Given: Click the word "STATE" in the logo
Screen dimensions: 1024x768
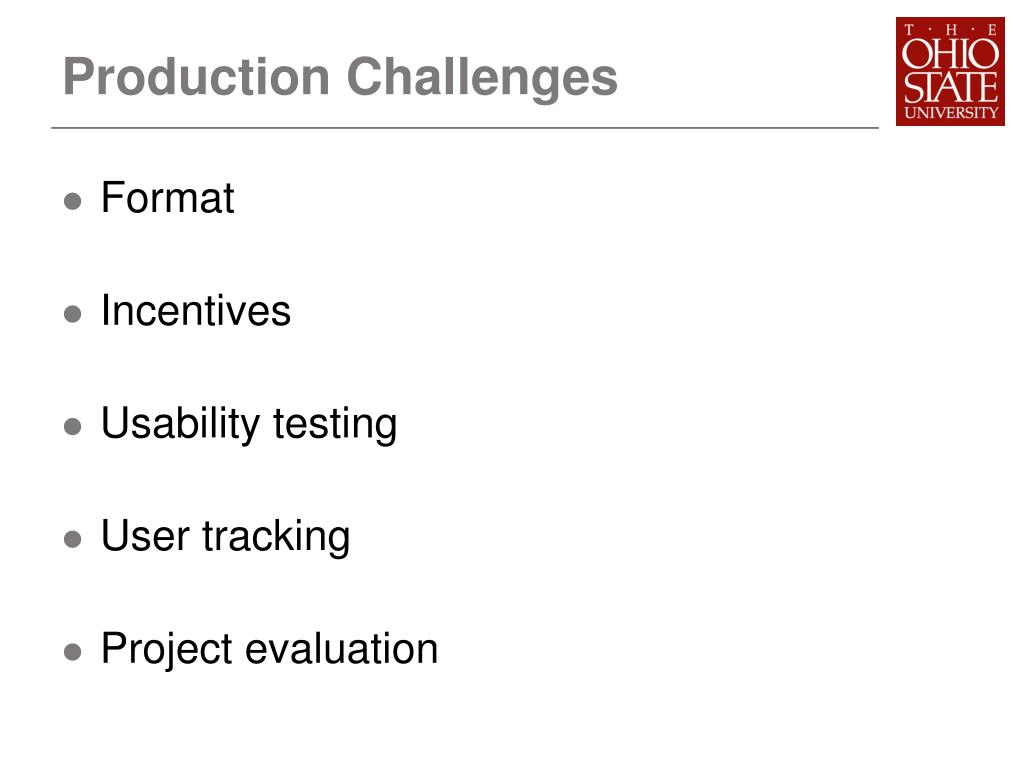Looking at the screenshot, I should [x=950, y=86].
